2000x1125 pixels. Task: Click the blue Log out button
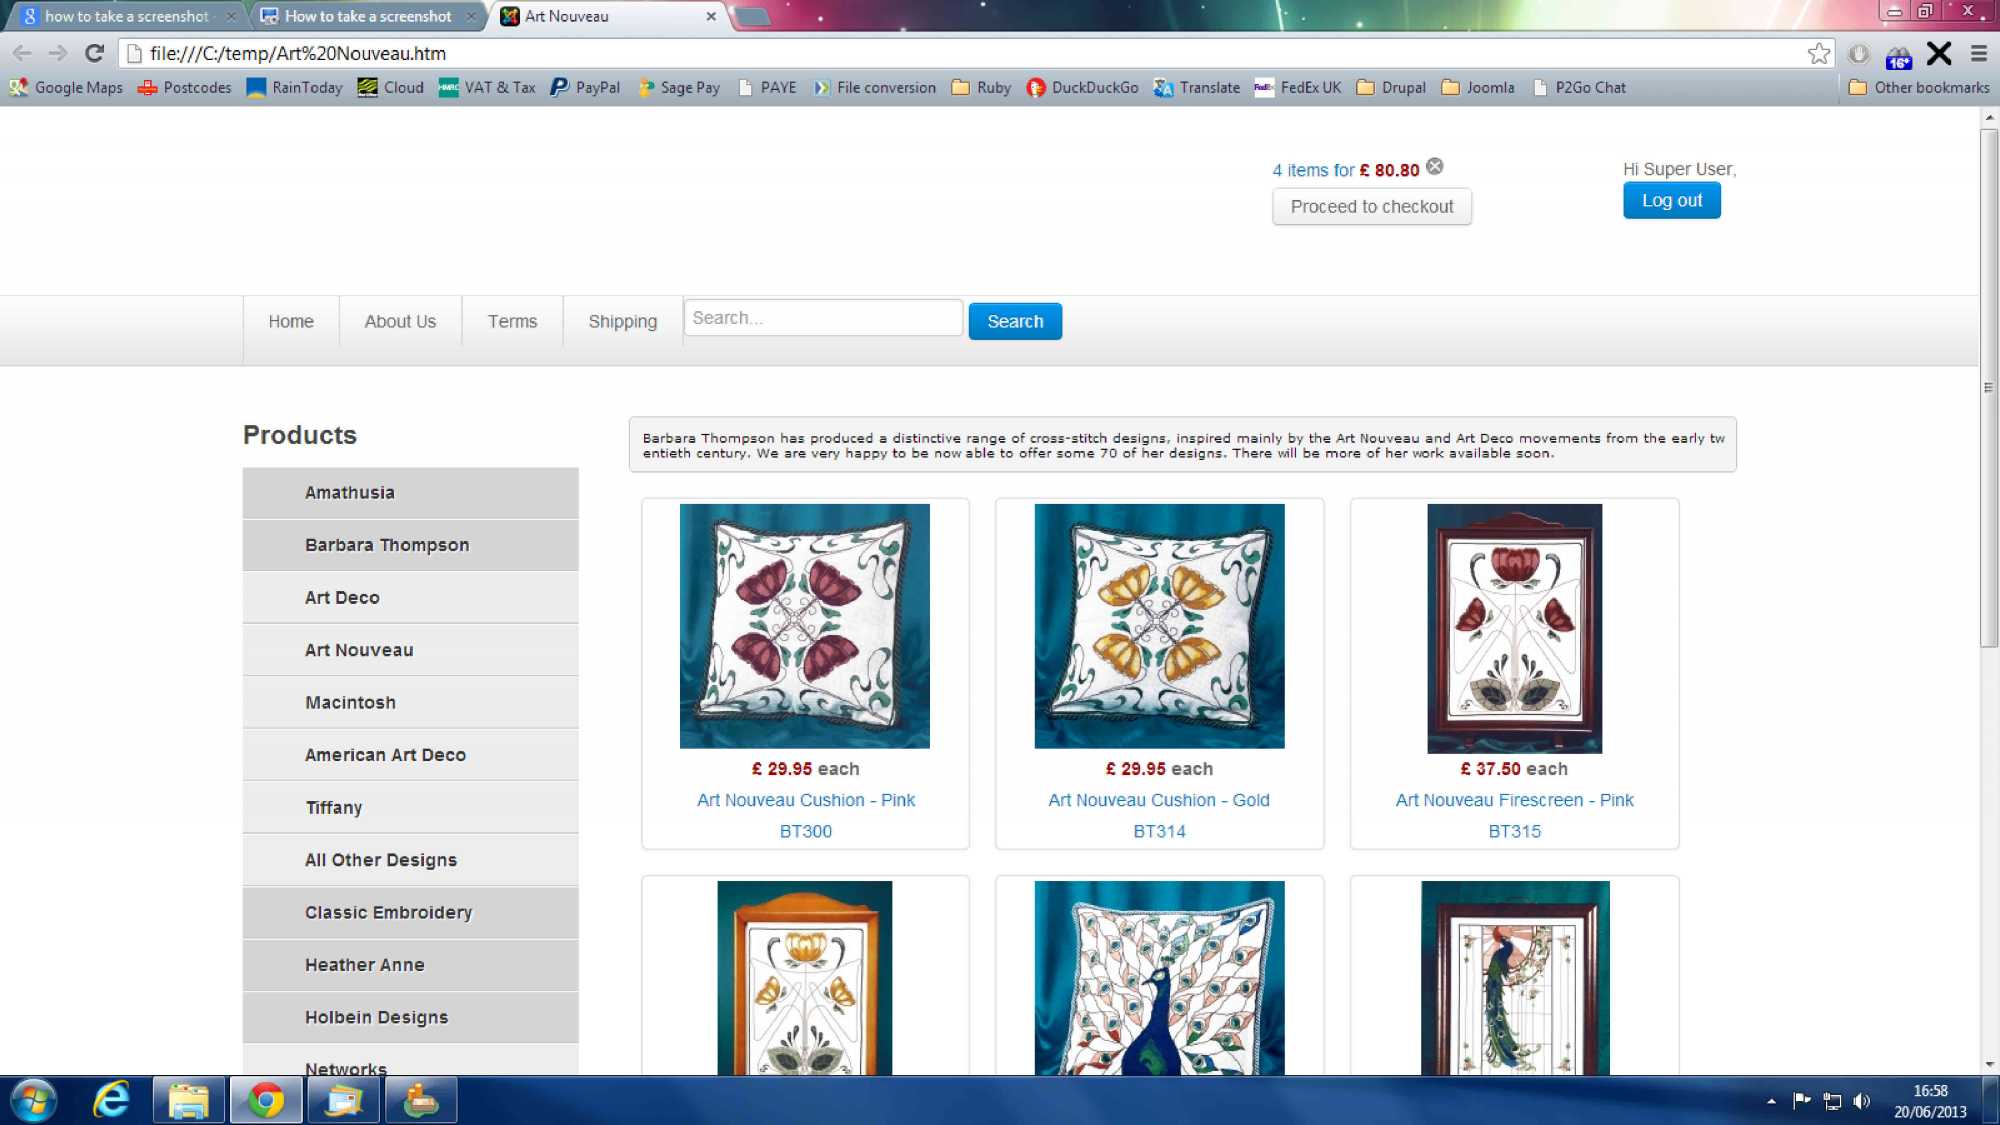1671,200
